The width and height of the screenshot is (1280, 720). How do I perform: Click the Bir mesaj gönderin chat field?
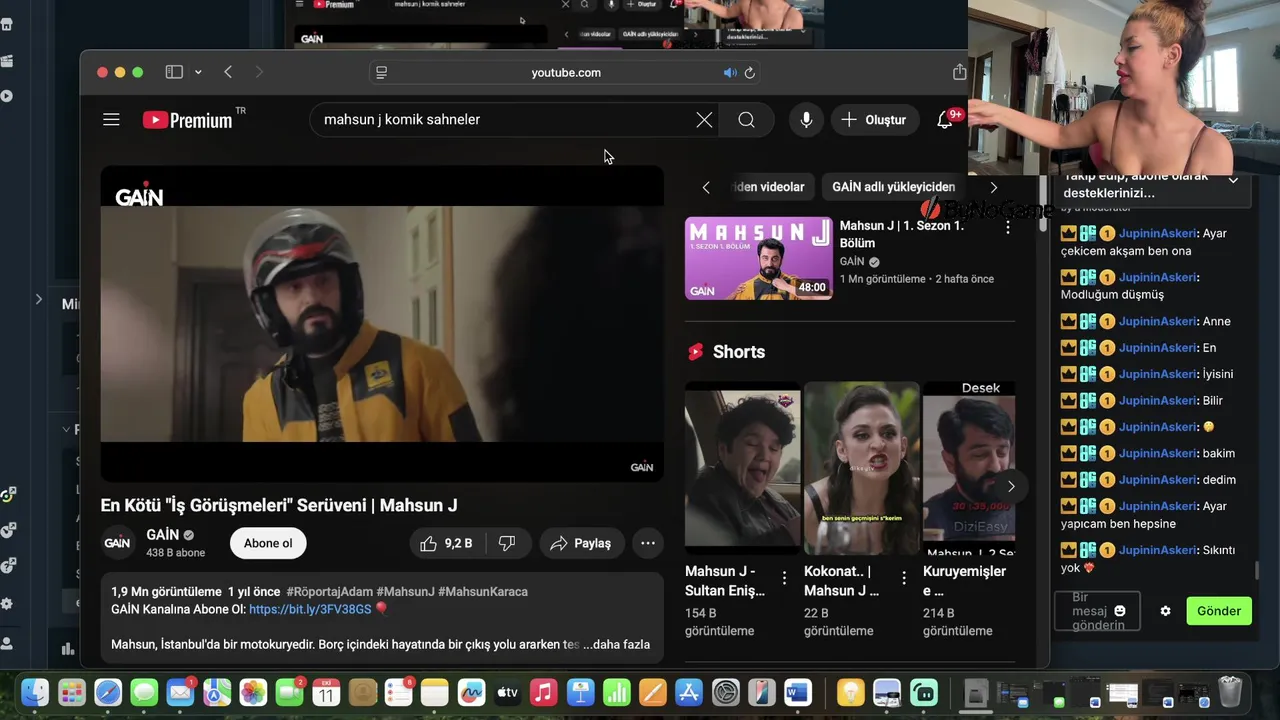pyautogui.click(x=1096, y=611)
